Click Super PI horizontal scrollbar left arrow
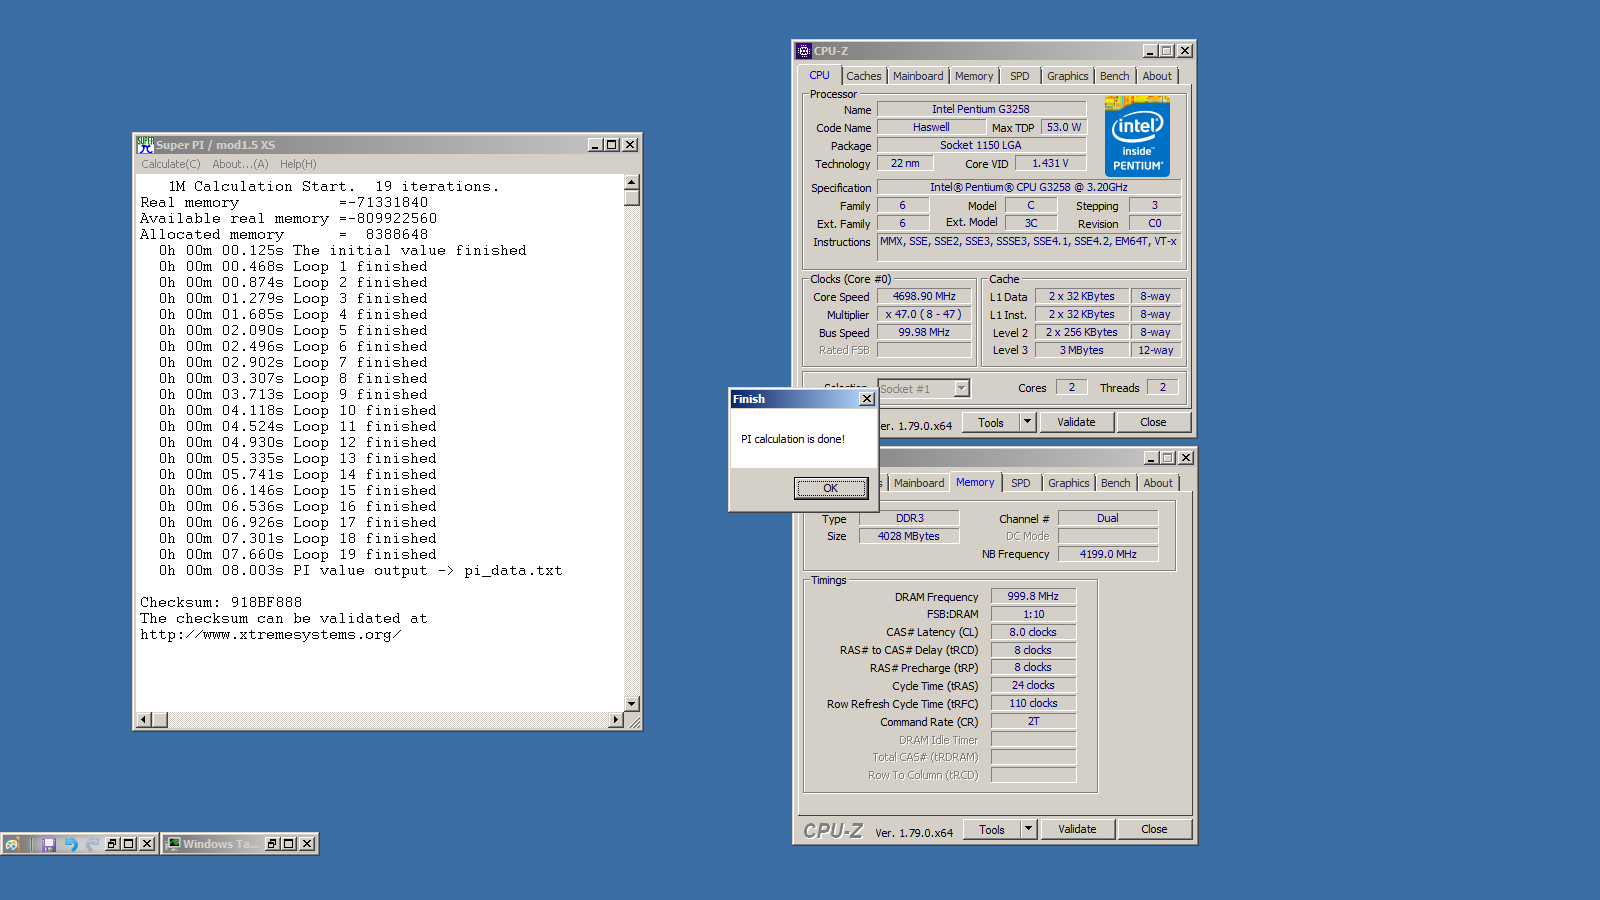 click(144, 720)
